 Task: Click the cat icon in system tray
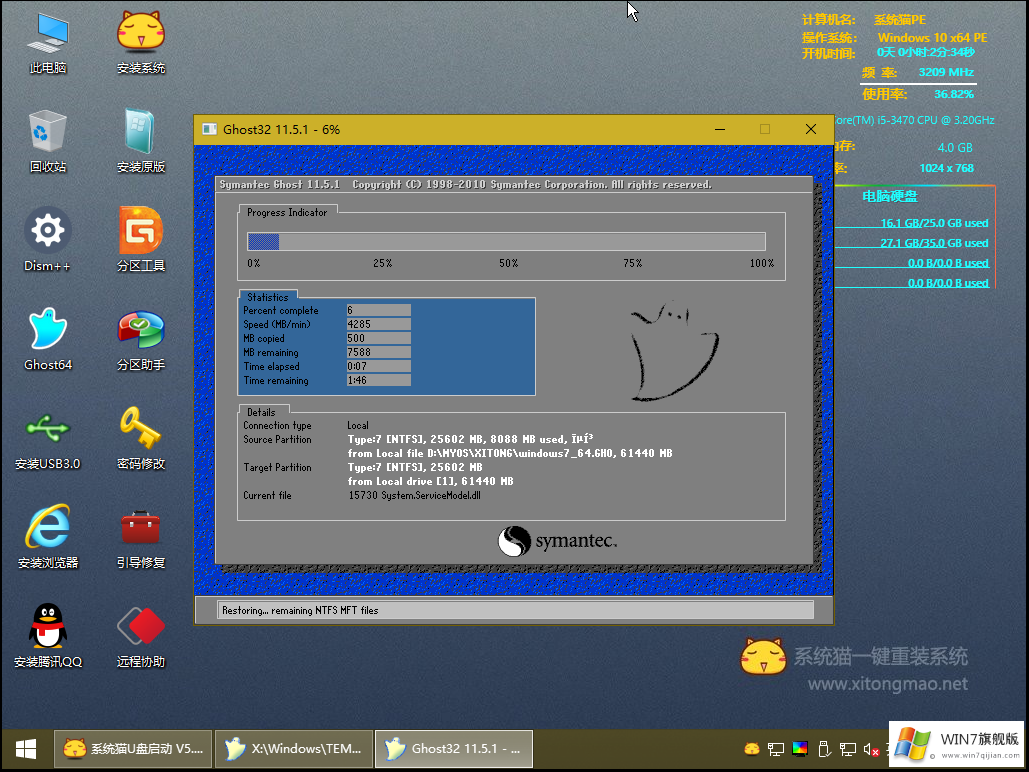coord(752,749)
